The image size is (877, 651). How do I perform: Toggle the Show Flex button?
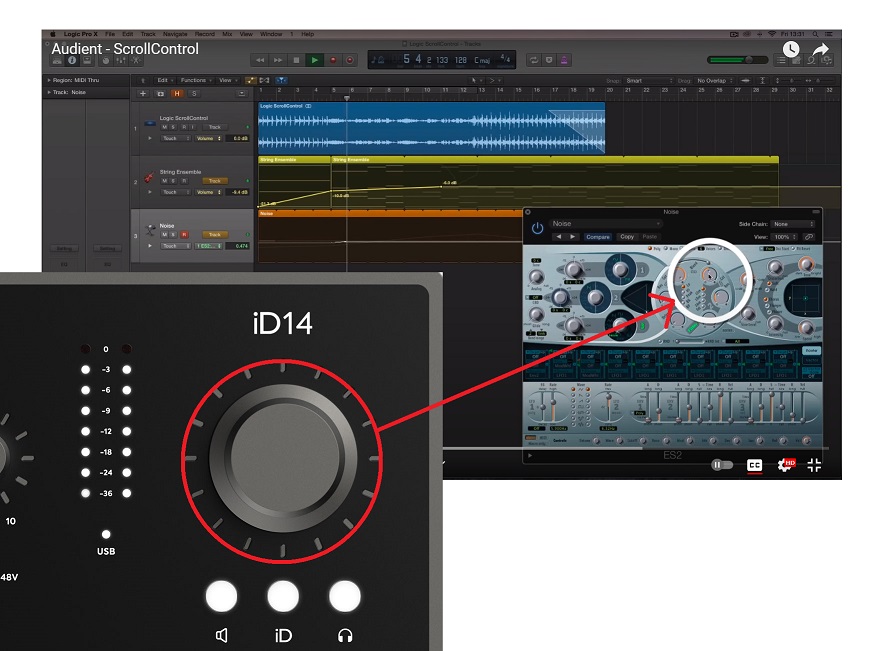coord(265,81)
